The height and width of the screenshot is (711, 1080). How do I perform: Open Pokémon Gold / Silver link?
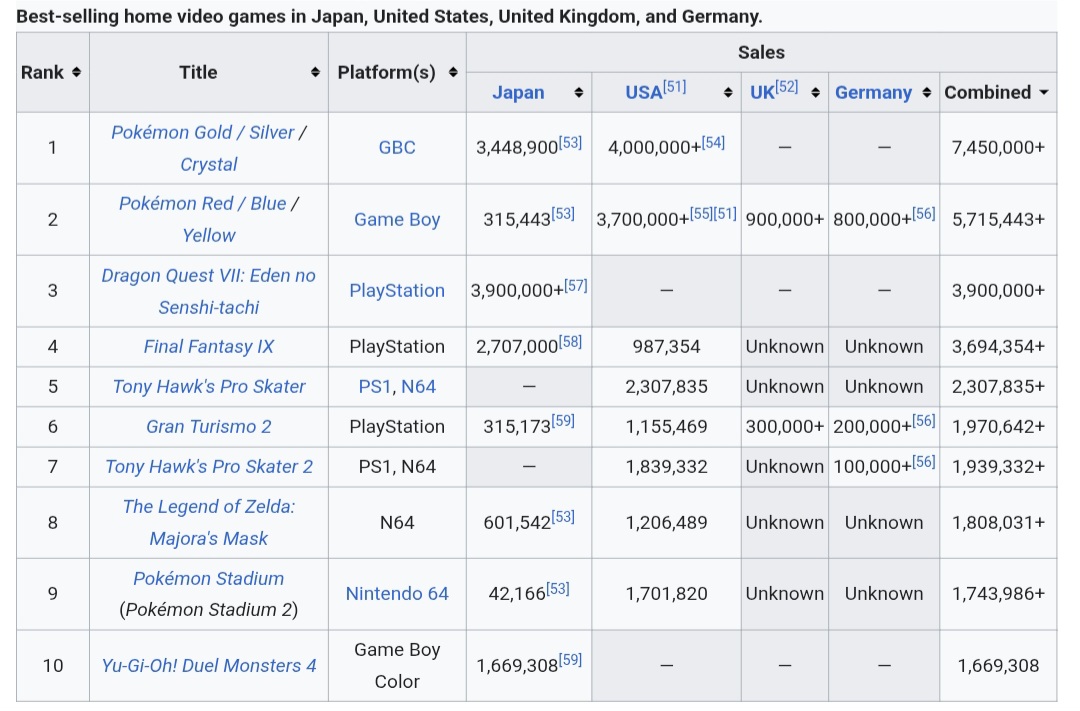[x=203, y=132]
